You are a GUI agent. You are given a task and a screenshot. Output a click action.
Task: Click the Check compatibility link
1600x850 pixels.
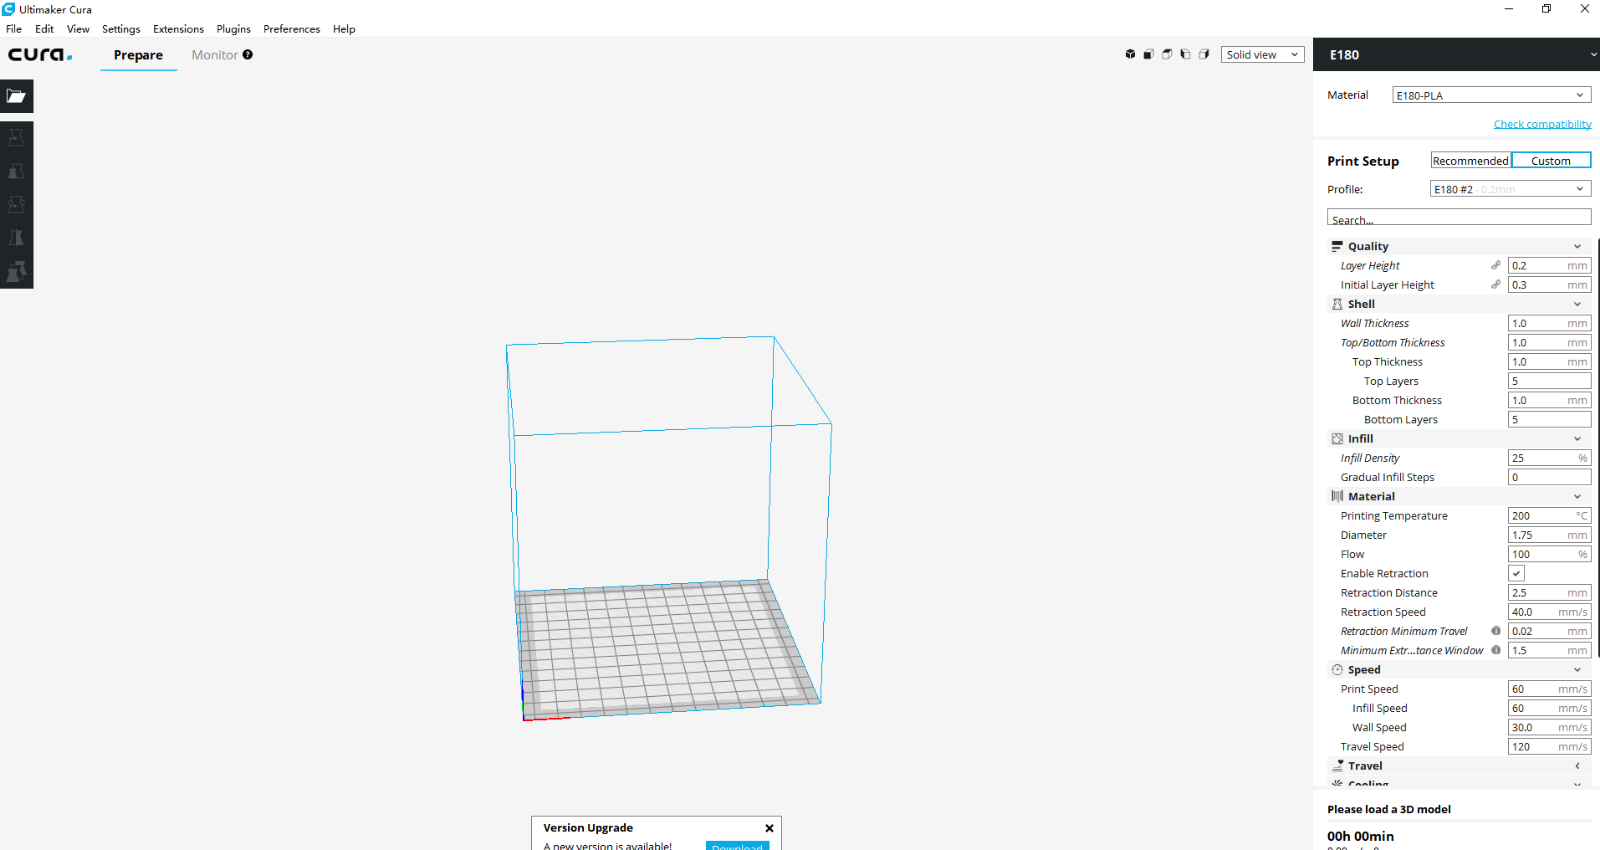(1542, 124)
